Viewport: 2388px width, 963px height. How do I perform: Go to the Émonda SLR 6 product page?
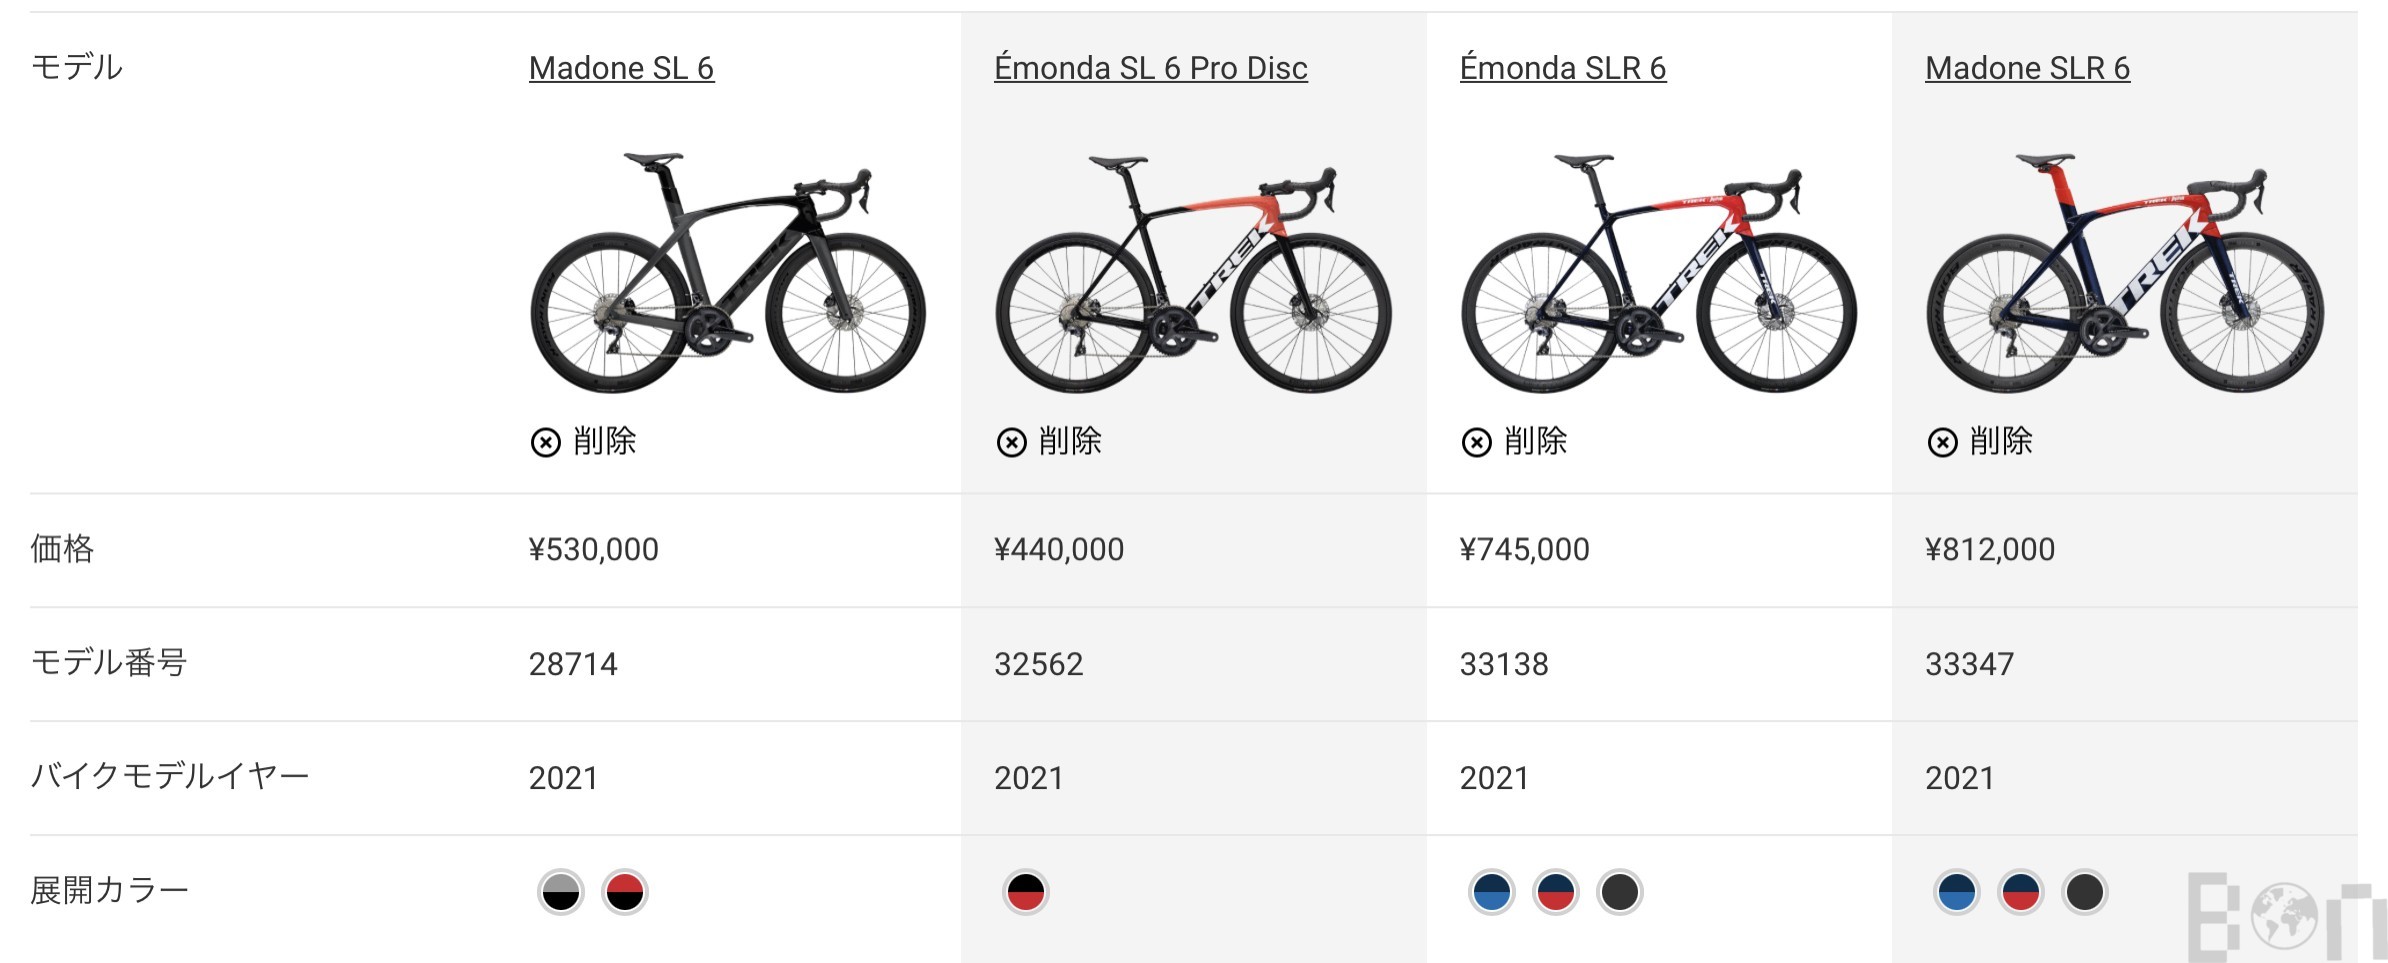click(1562, 68)
